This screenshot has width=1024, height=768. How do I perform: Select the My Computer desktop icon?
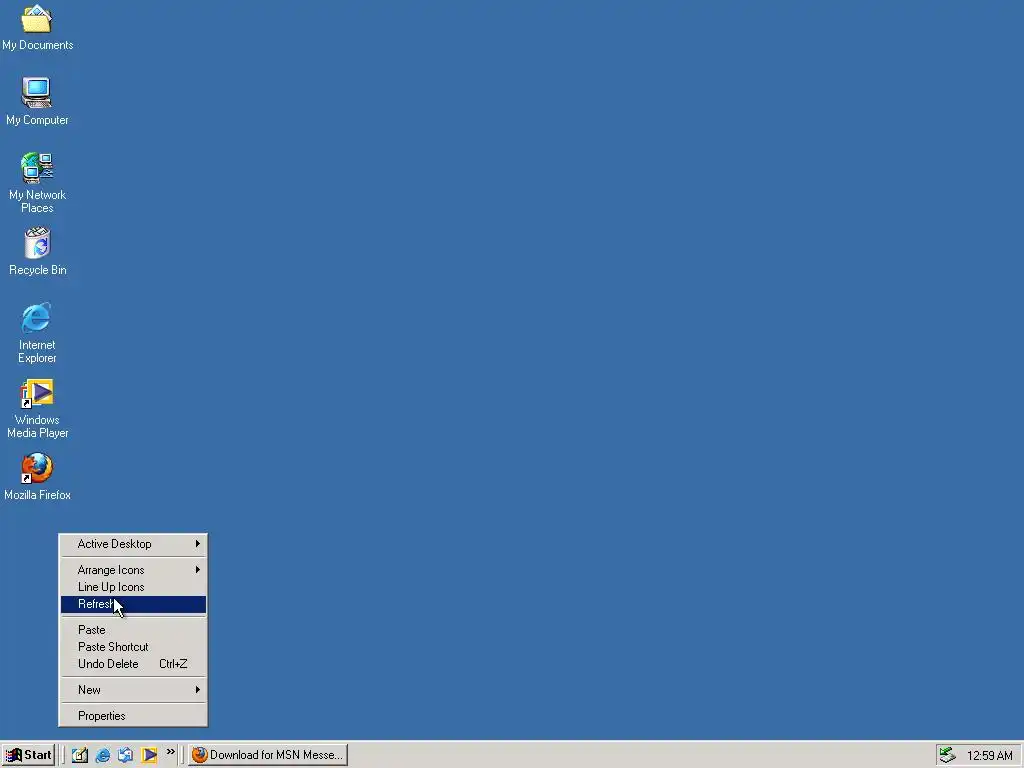(37, 101)
